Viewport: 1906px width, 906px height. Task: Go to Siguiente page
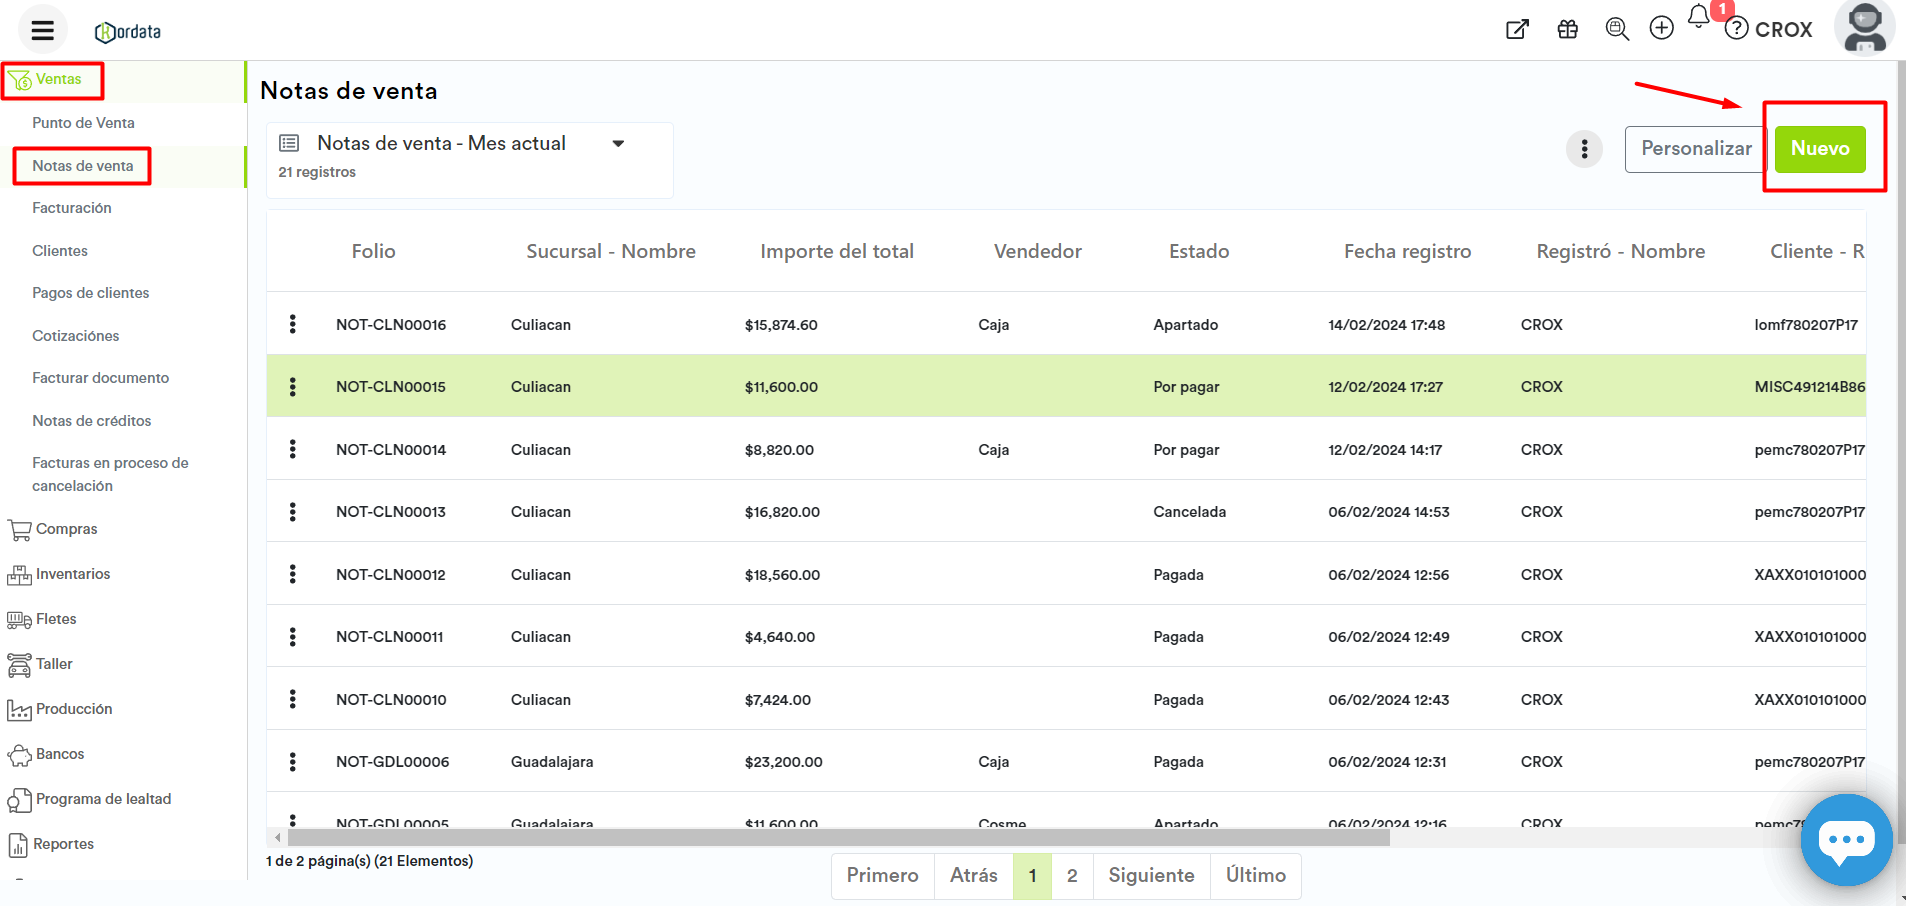point(1151,876)
